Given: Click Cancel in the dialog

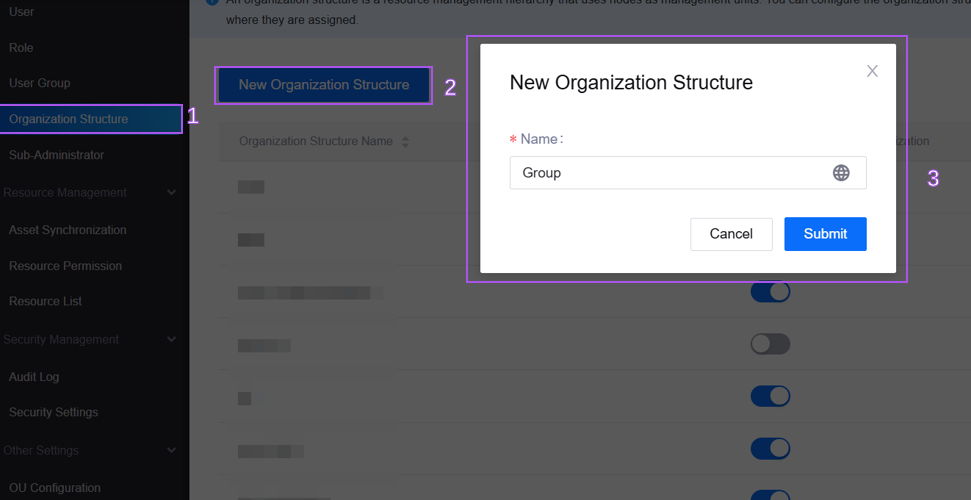Looking at the screenshot, I should tap(731, 234).
